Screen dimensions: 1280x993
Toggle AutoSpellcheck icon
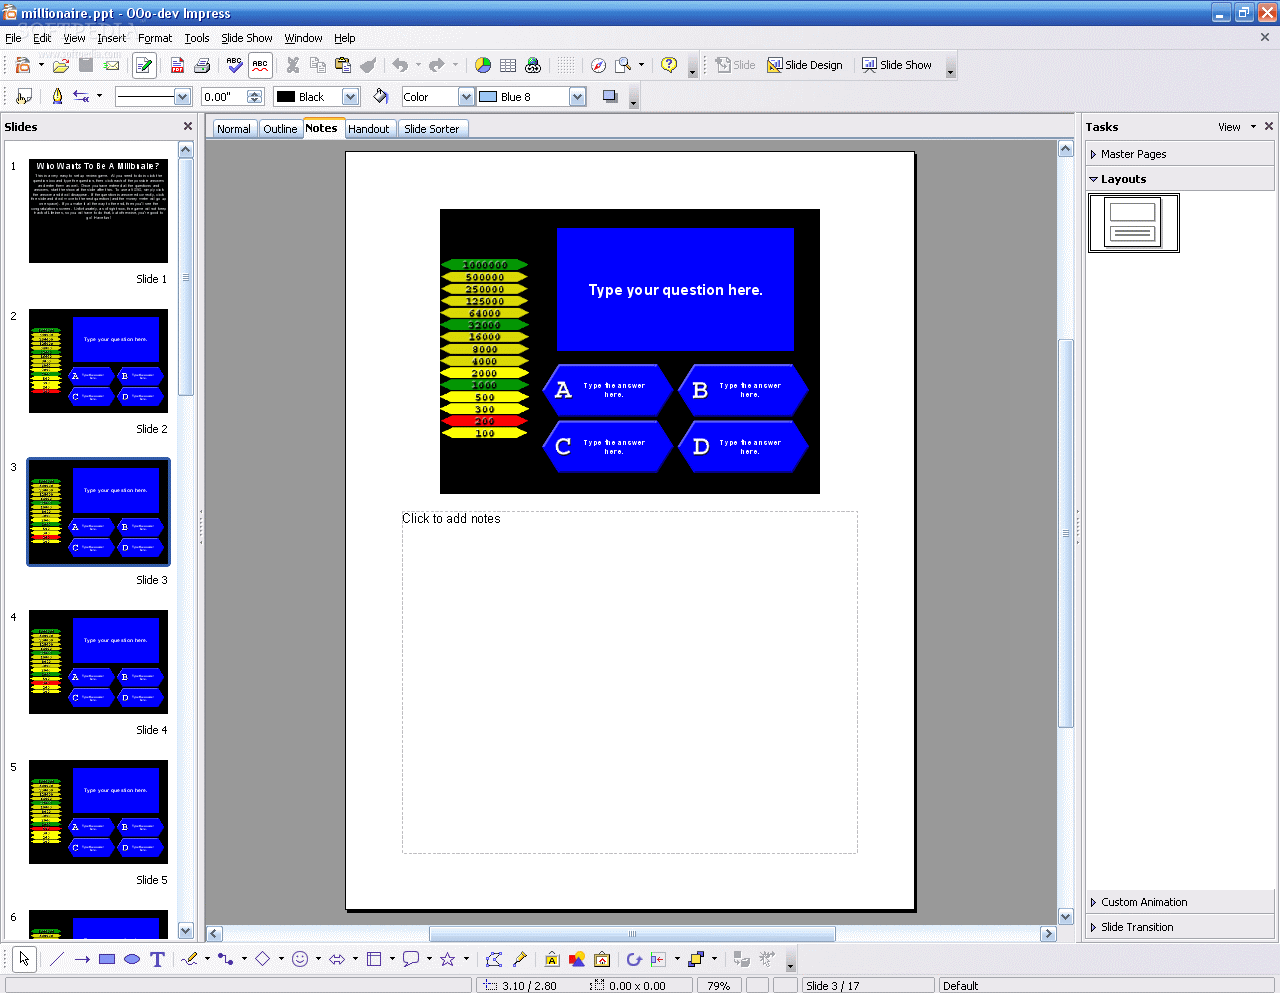click(260, 65)
